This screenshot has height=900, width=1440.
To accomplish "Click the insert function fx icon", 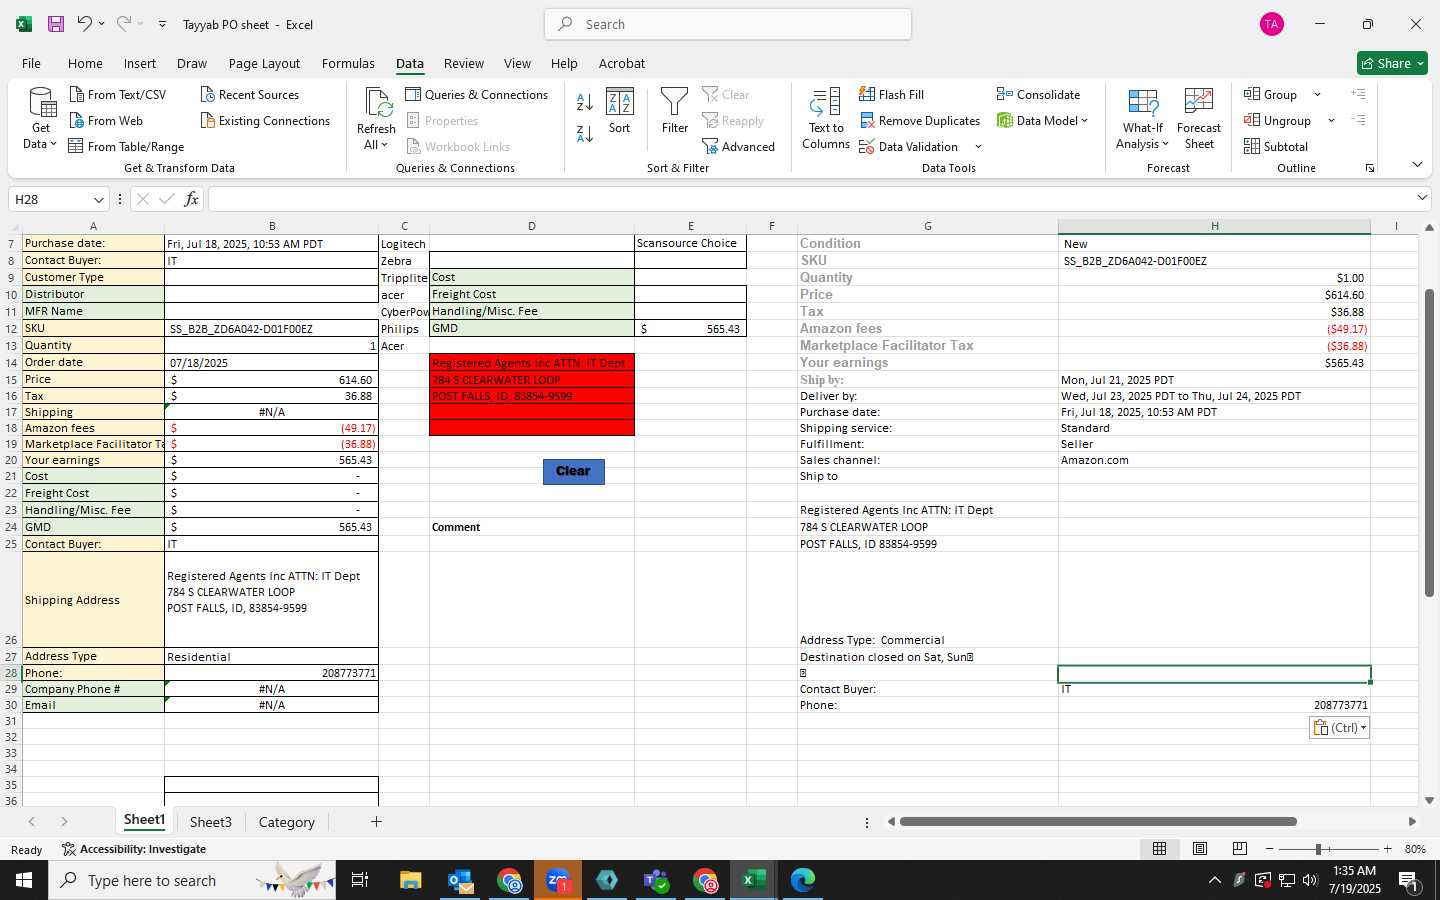I will pos(191,199).
